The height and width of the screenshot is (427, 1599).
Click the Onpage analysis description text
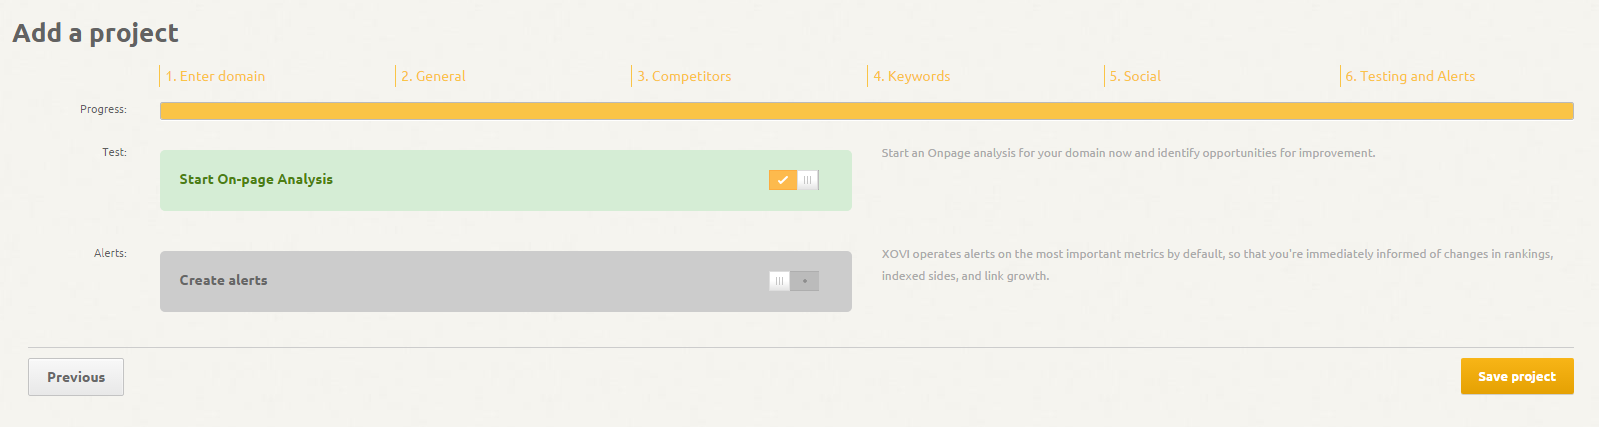[1128, 153]
